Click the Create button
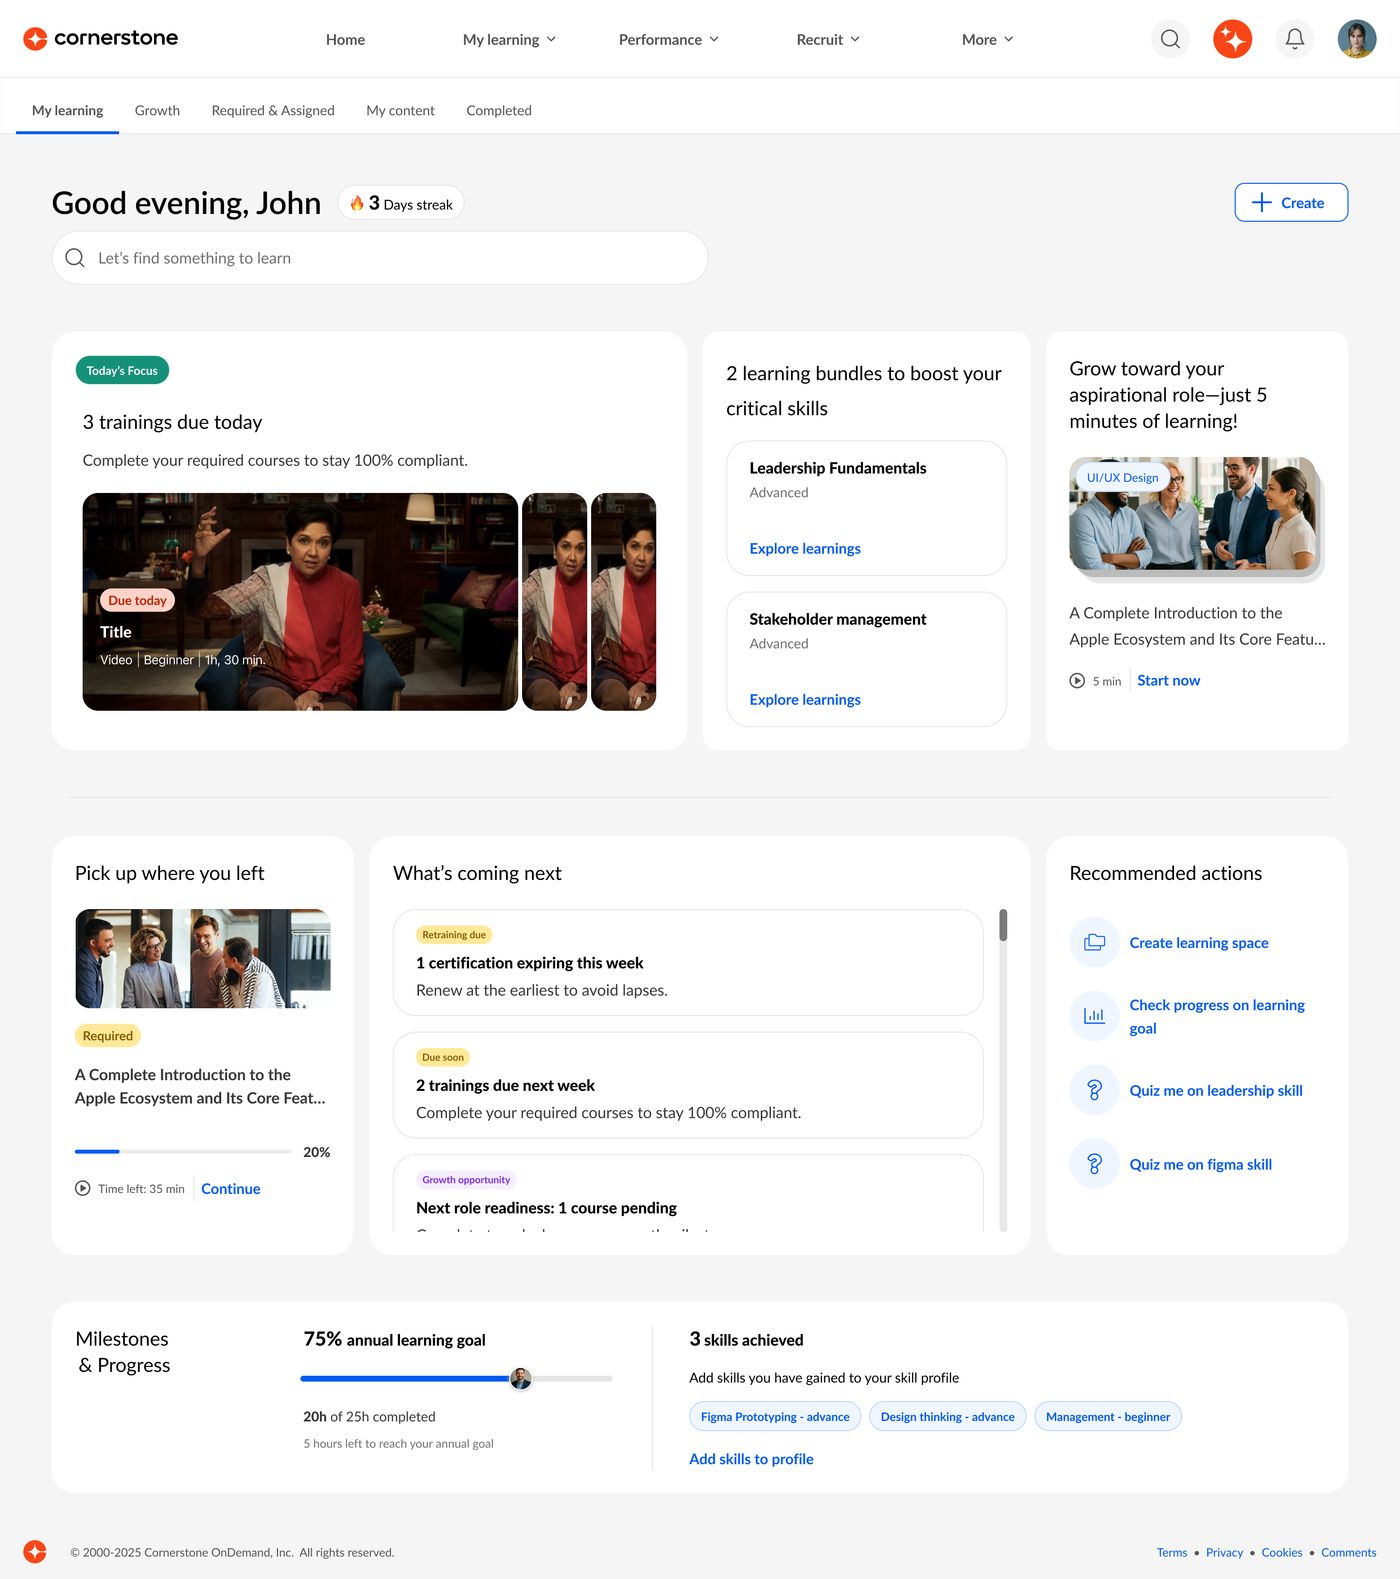This screenshot has height=1579, width=1400. (x=1291, y=202)
